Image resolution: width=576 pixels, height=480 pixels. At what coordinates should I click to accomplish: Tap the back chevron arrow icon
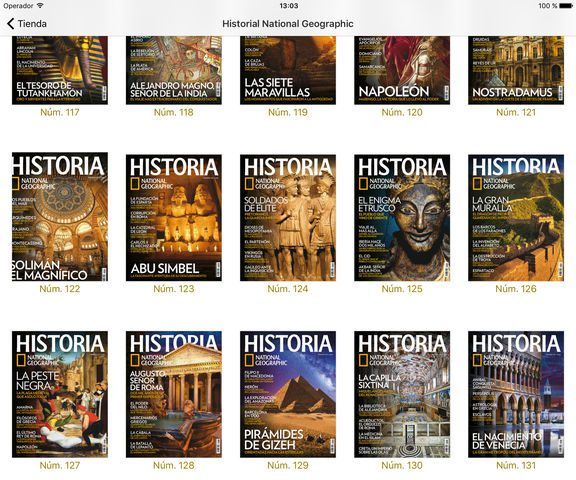tap(10, 24)
